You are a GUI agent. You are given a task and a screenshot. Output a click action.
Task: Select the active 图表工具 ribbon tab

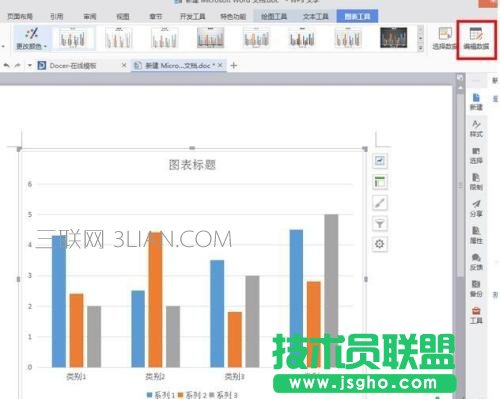point(357,16)
